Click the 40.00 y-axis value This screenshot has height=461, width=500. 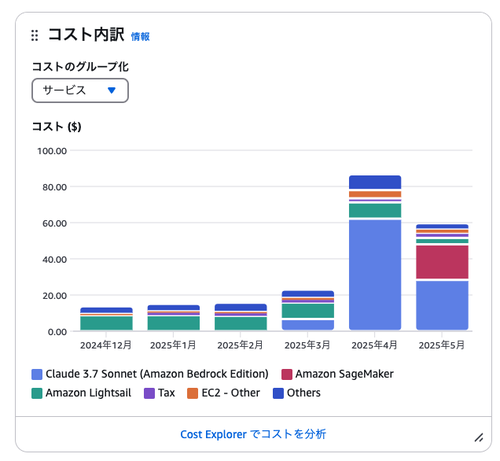55,260
